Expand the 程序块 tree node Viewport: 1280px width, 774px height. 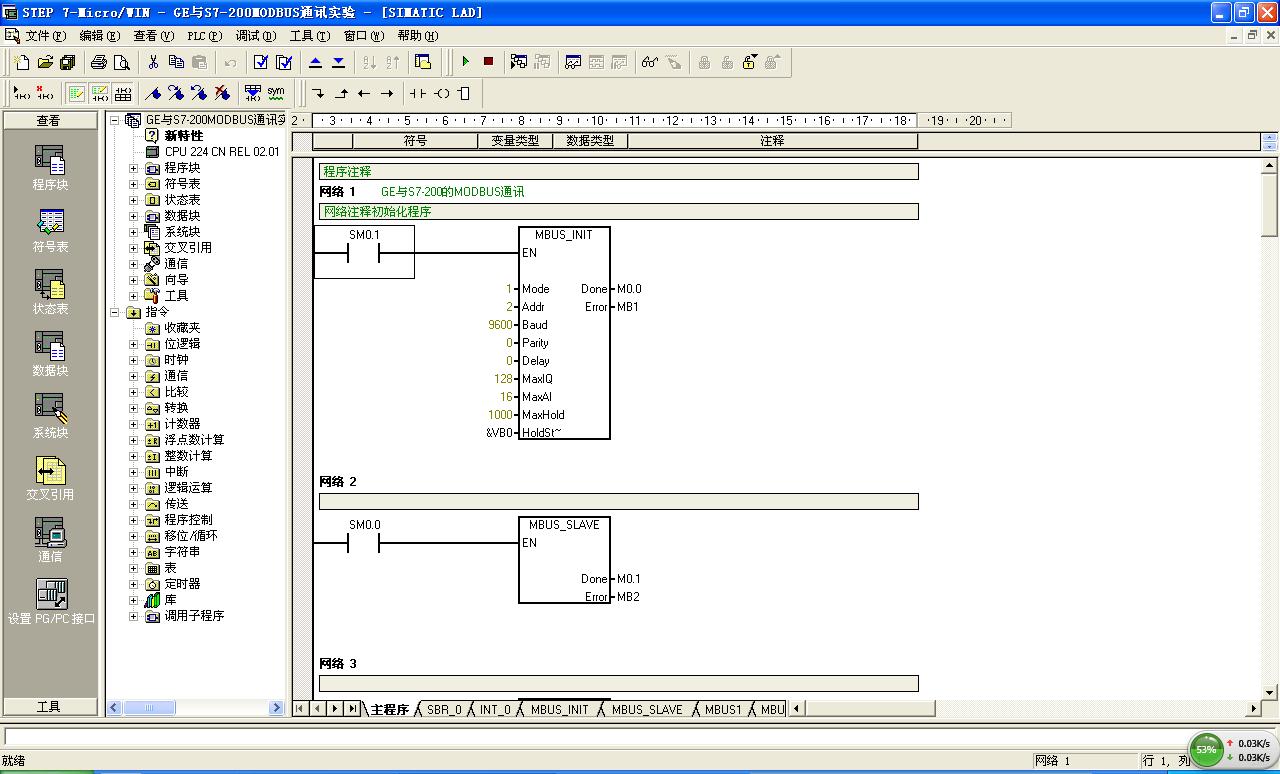click(134, 168)
